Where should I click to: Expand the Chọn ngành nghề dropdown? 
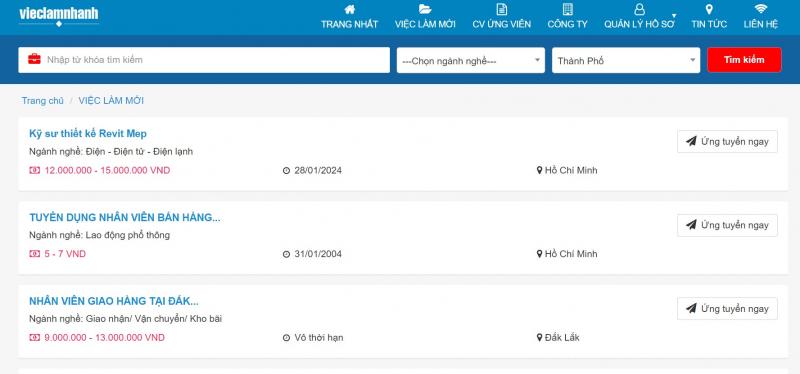coord(470,60)
